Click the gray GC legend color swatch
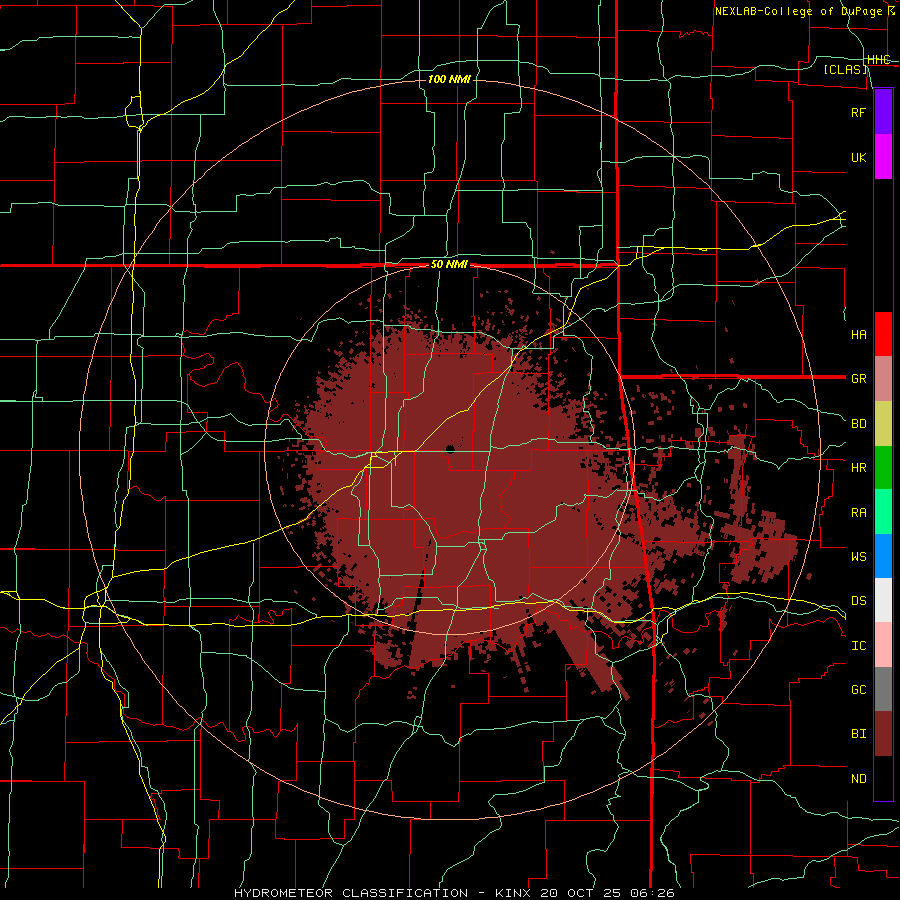The image size is (900, 900). [883, 689]
